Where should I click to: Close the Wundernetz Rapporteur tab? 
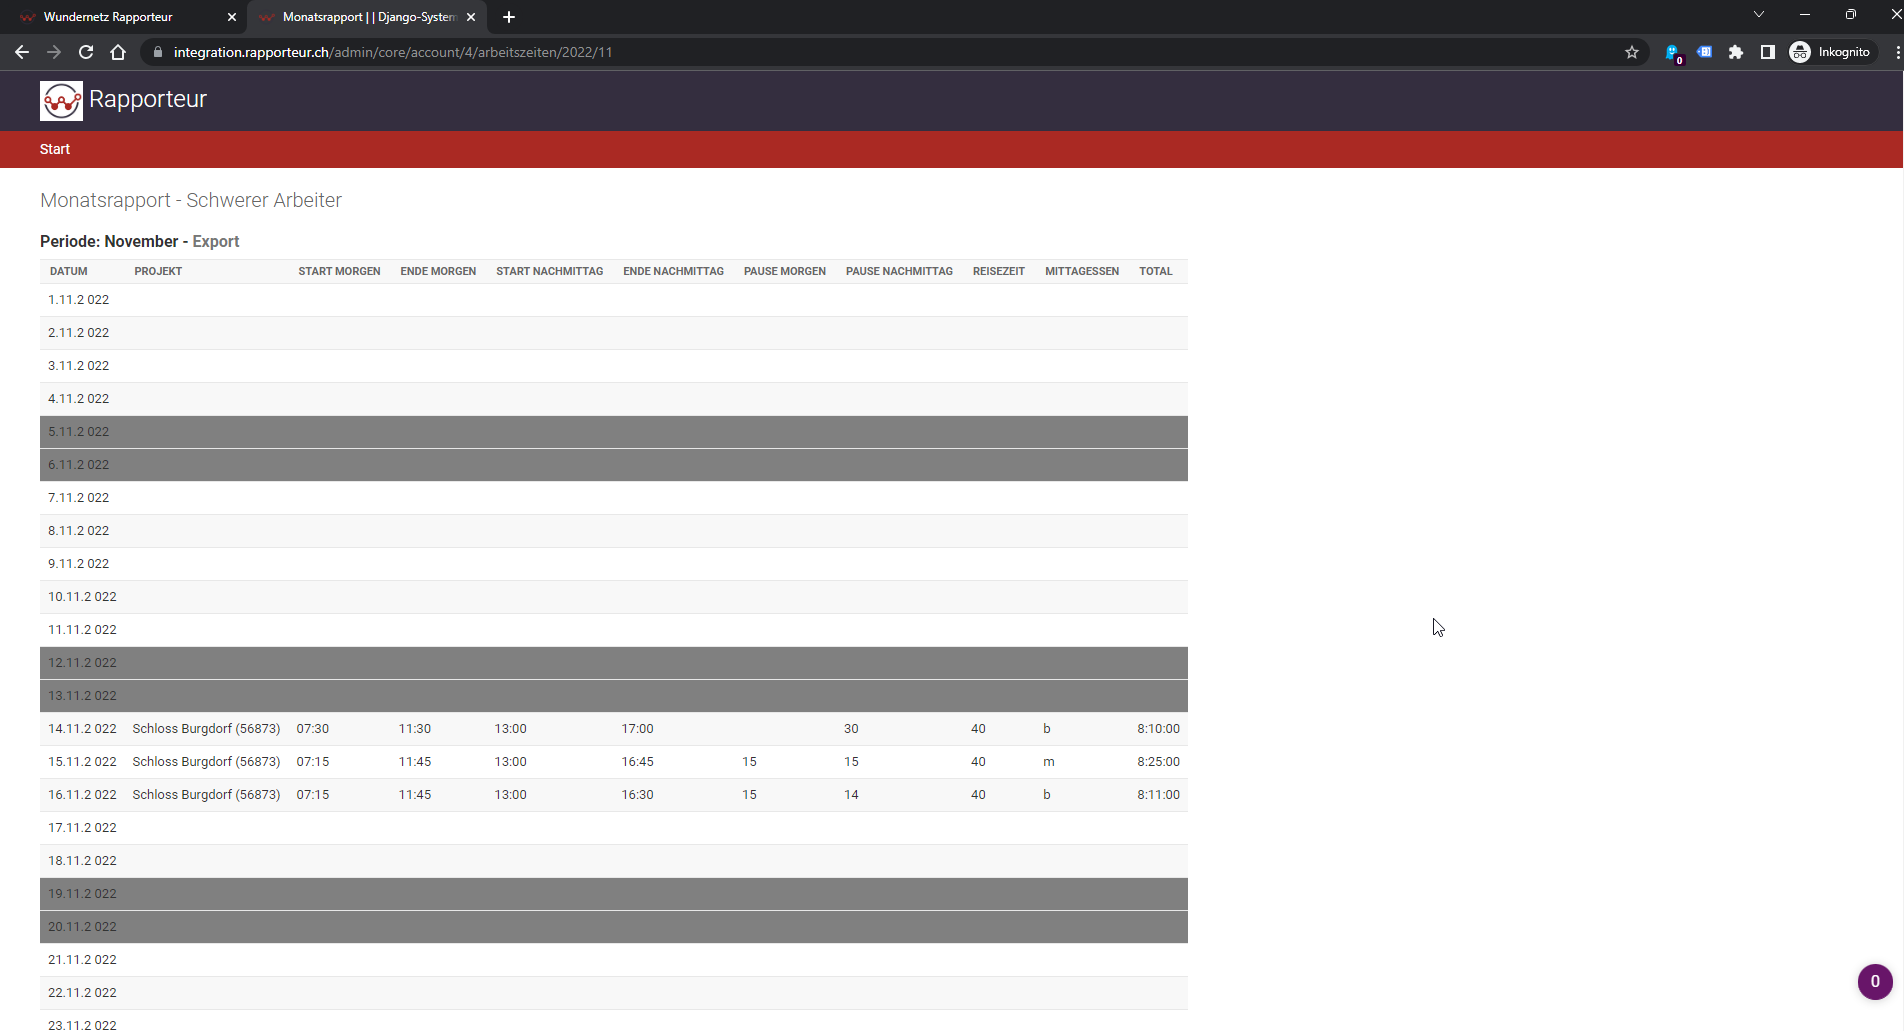click(x=232, y=17)
